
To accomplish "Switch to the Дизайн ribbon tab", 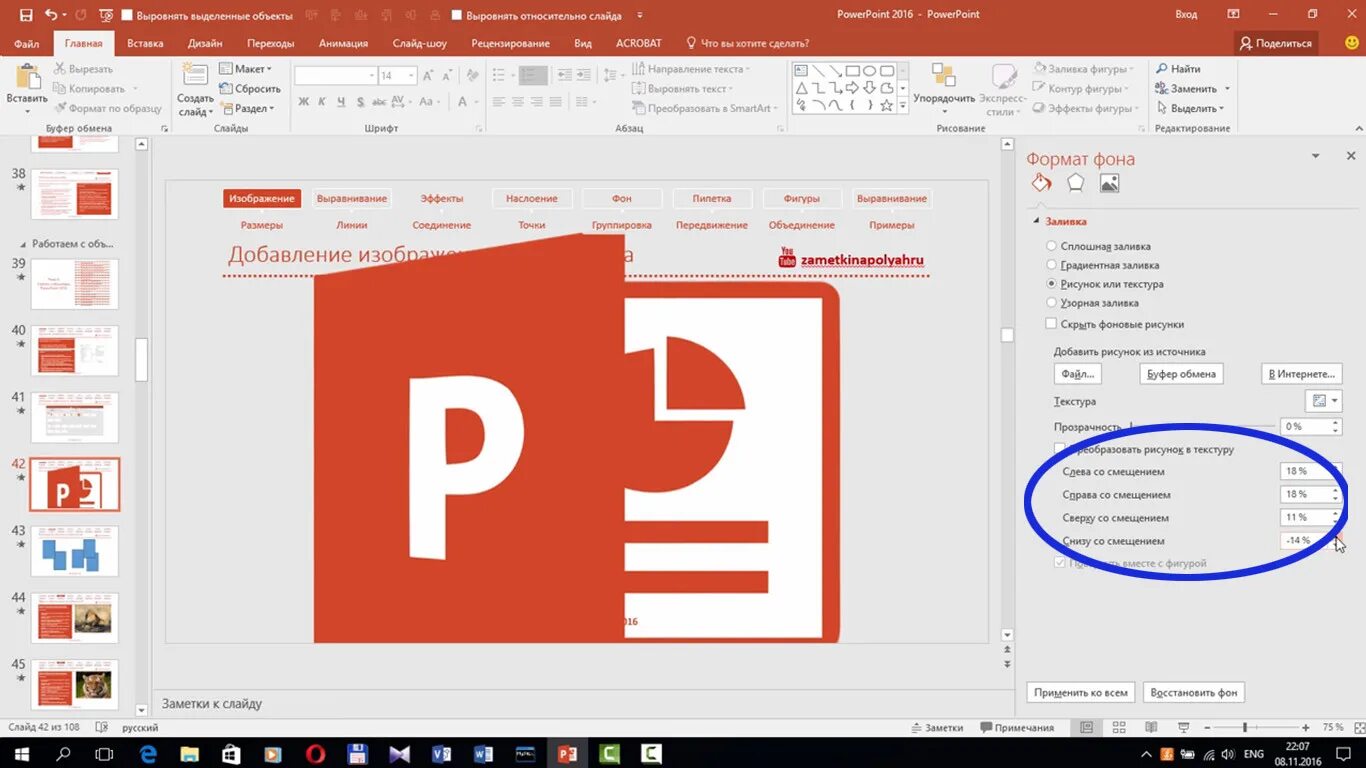I will tap(205, 43).
